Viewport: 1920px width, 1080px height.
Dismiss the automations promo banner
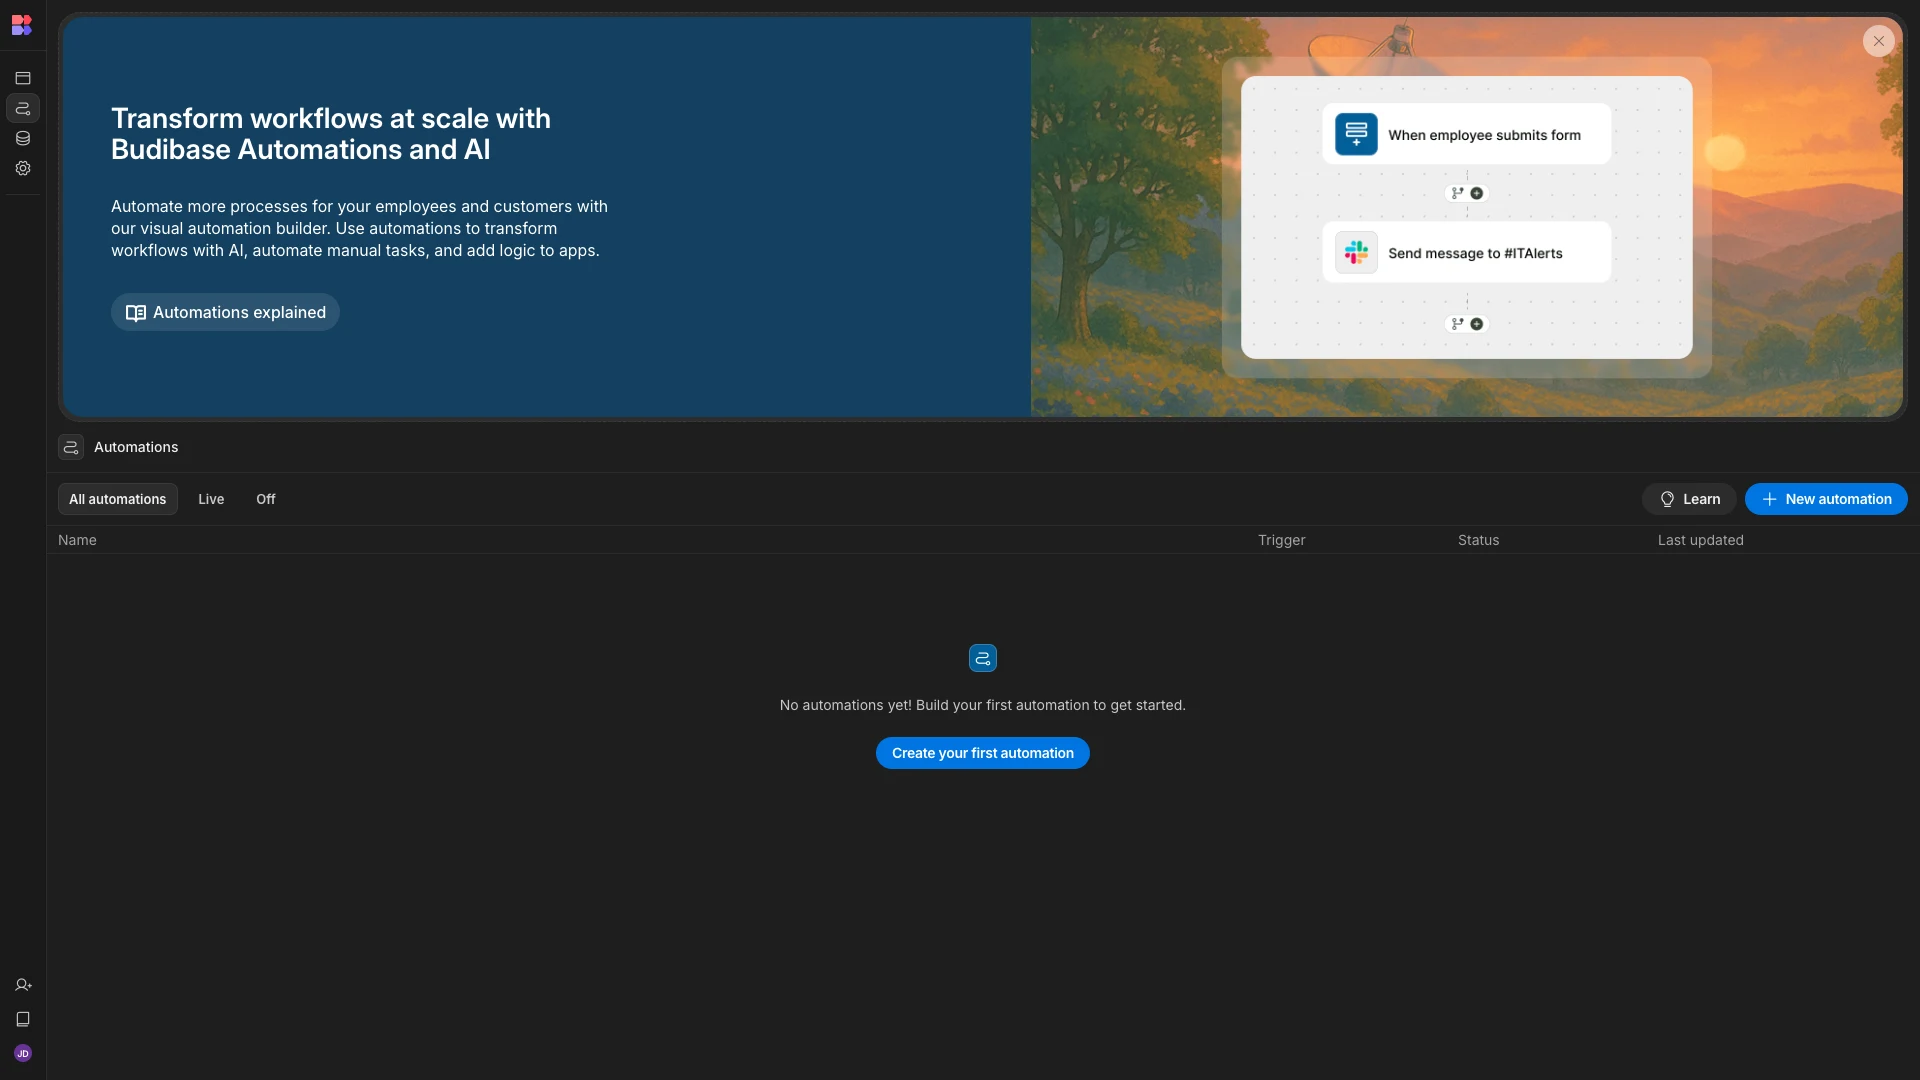click(x=1879, y=41)
